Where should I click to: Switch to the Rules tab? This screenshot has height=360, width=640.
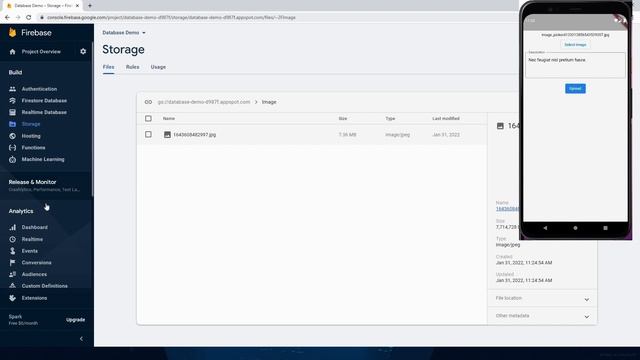click(x=133, y=67)
